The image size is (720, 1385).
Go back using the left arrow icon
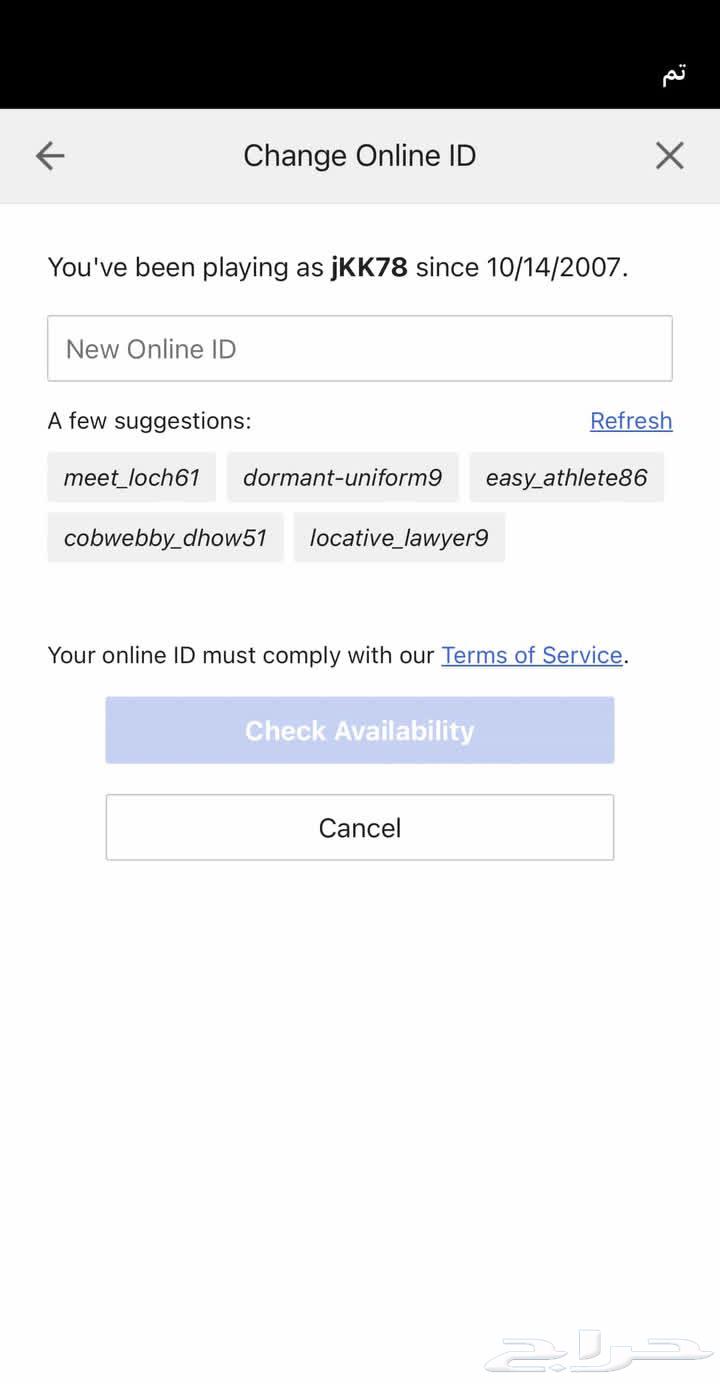click(50, 155)
